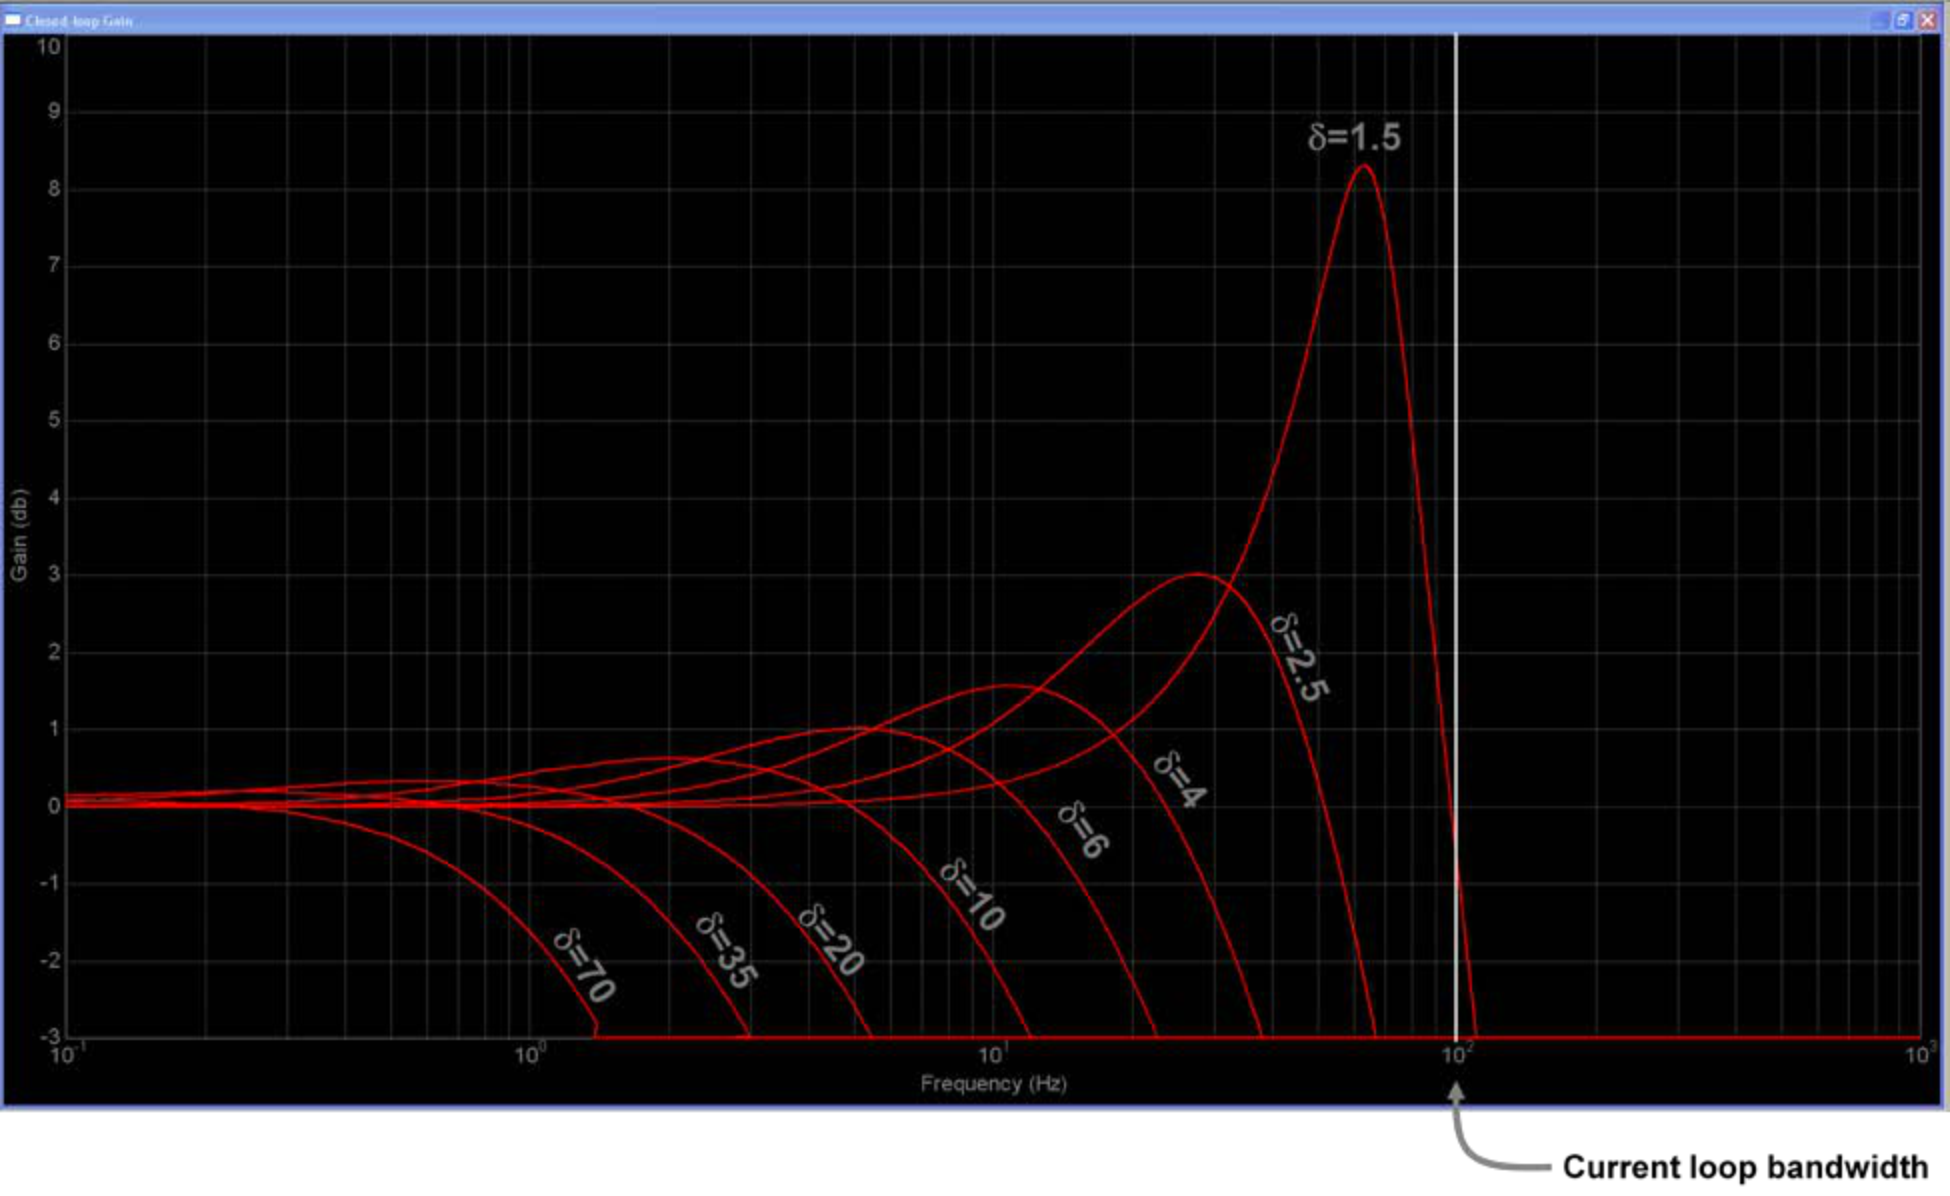
Task: Select the δ=6 curve label
Action: tap(1084, 828)
